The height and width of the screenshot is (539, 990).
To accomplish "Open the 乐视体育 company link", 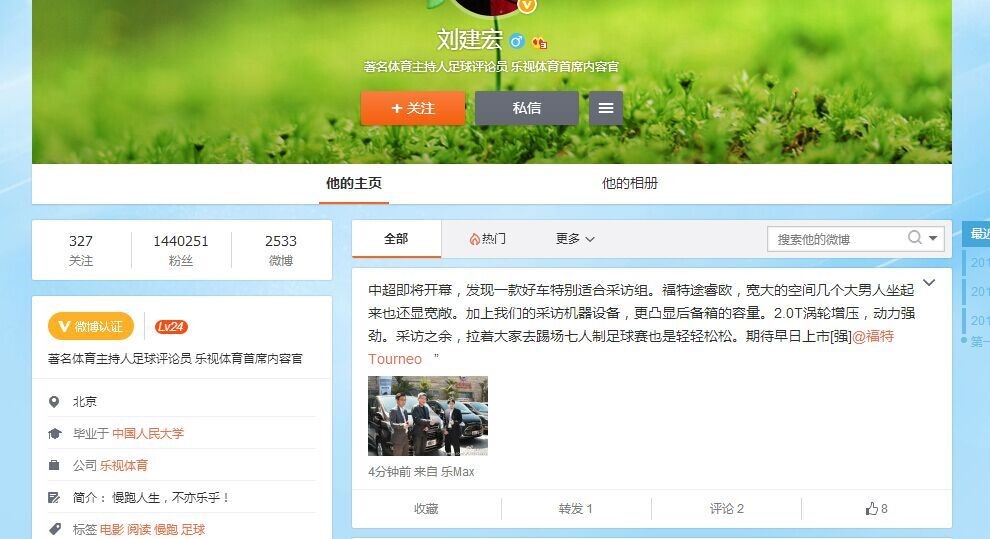I will tap(124, 465).
